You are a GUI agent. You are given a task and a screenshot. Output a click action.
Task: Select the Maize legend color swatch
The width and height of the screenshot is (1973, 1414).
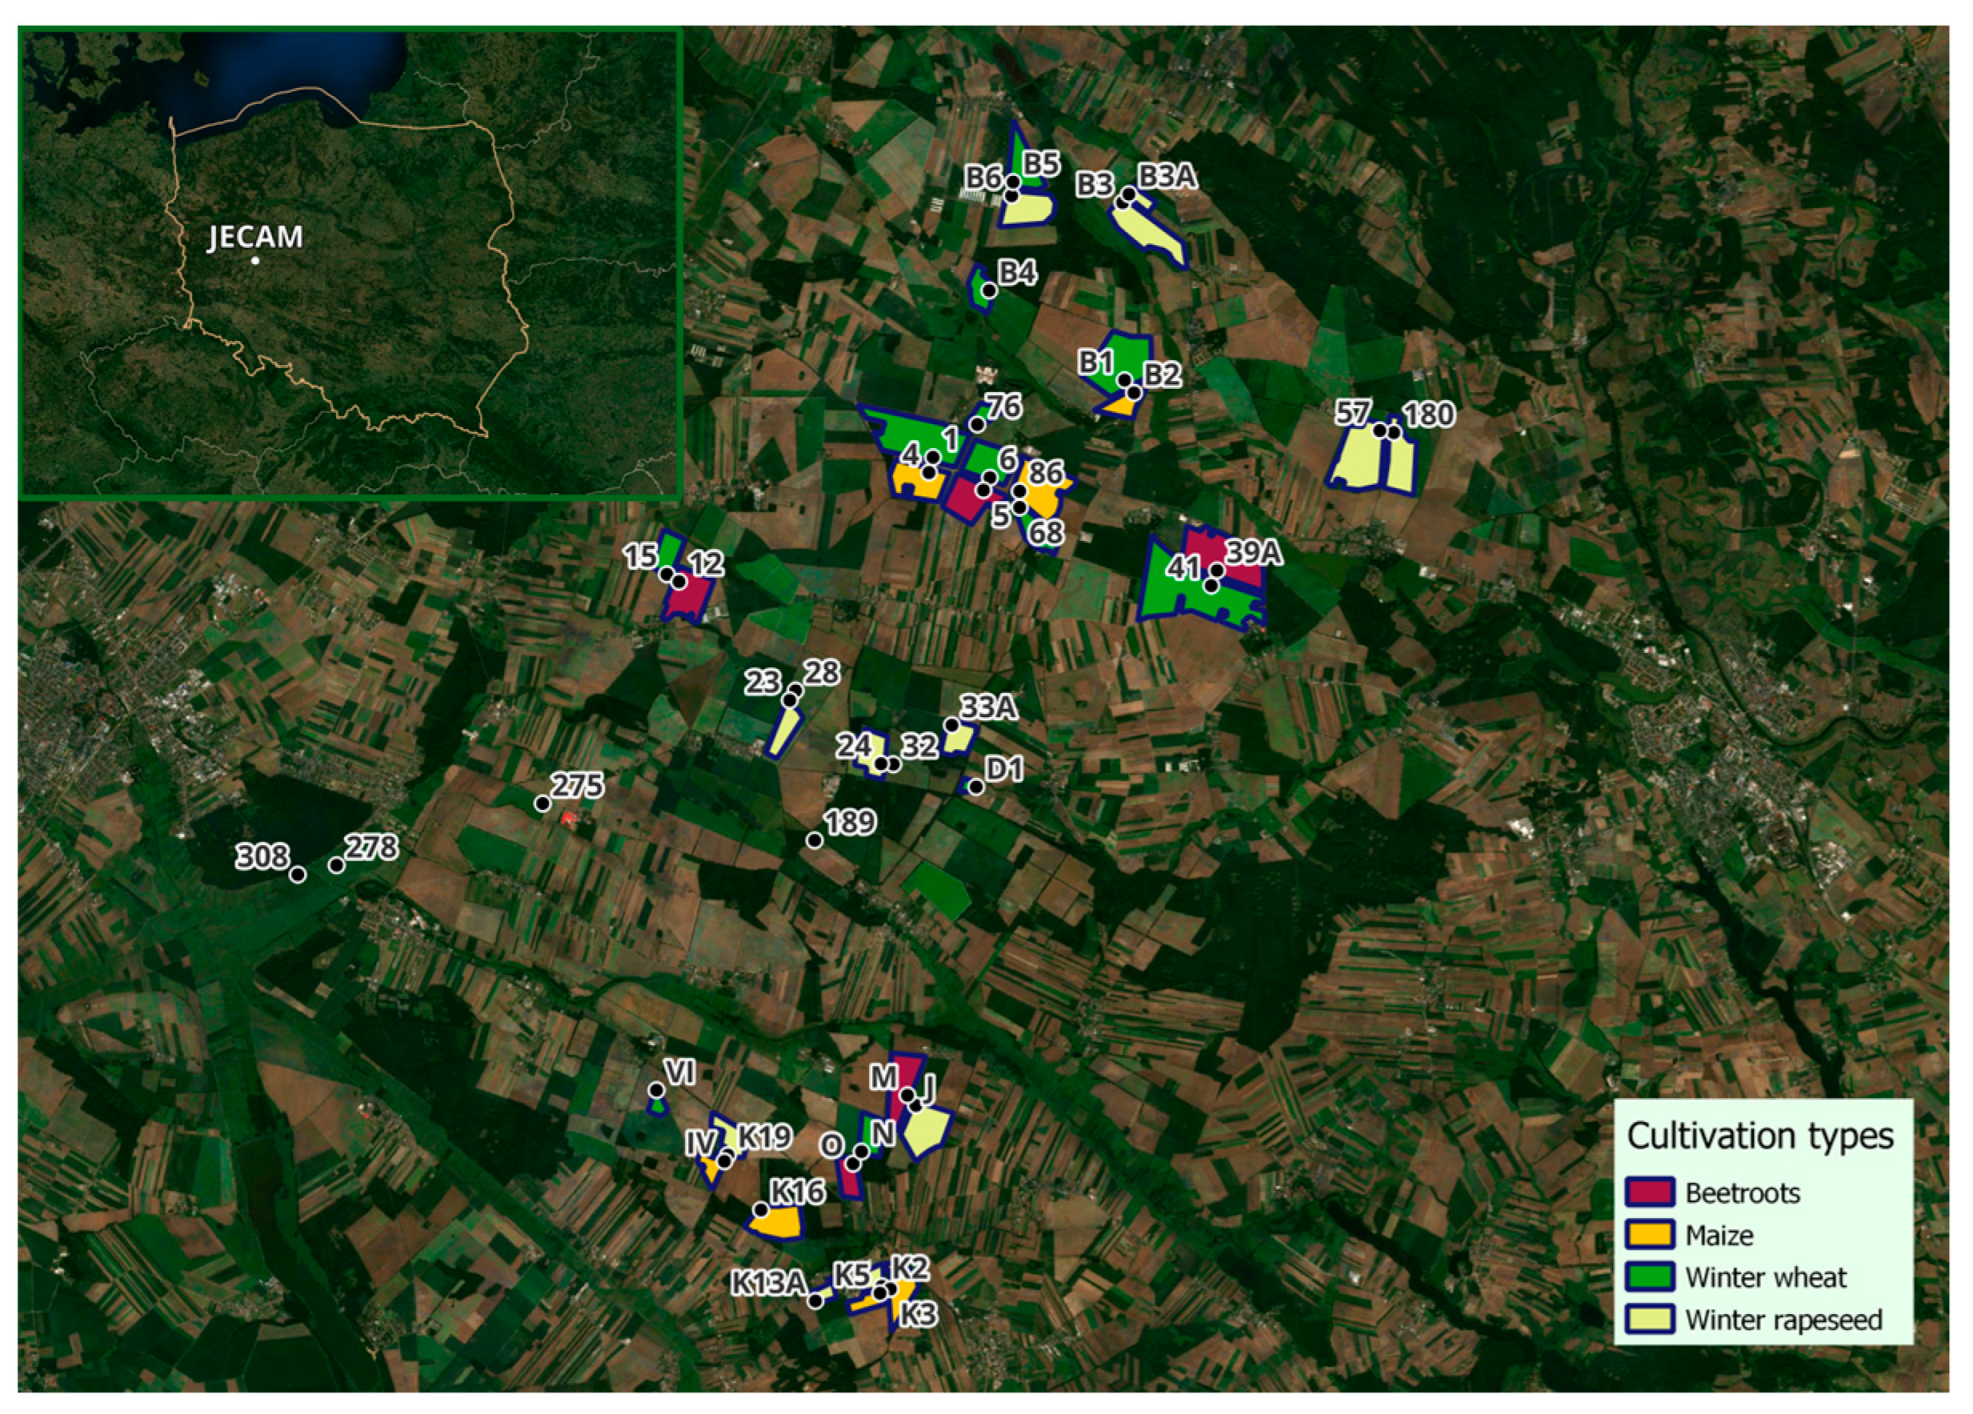(1649, 1234)
